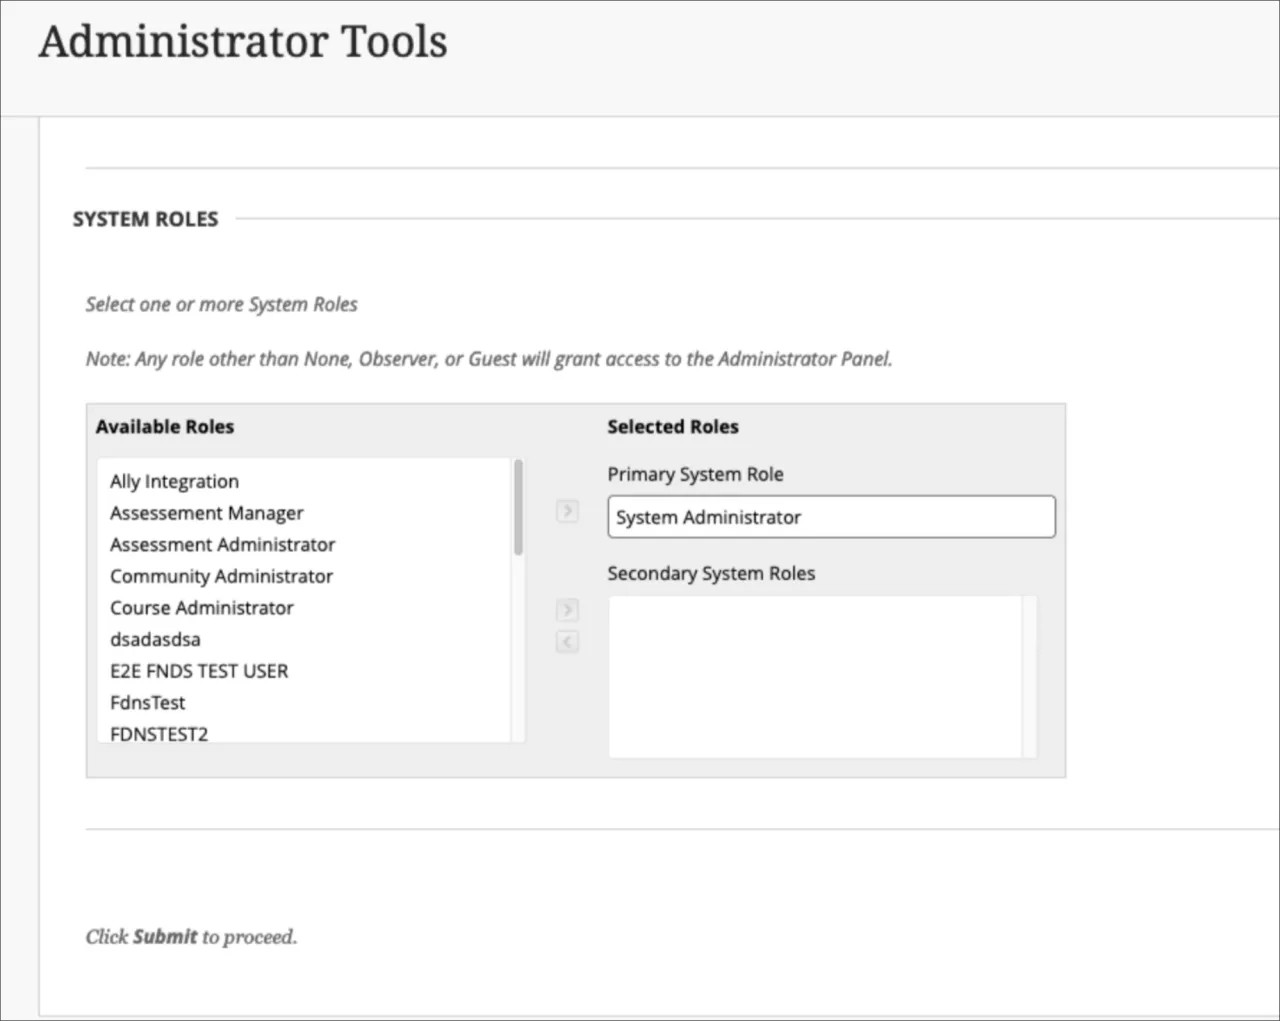Click the bold Submit word in the instructions
This screenshot has width=1280, height=1021.
[165, 937]
